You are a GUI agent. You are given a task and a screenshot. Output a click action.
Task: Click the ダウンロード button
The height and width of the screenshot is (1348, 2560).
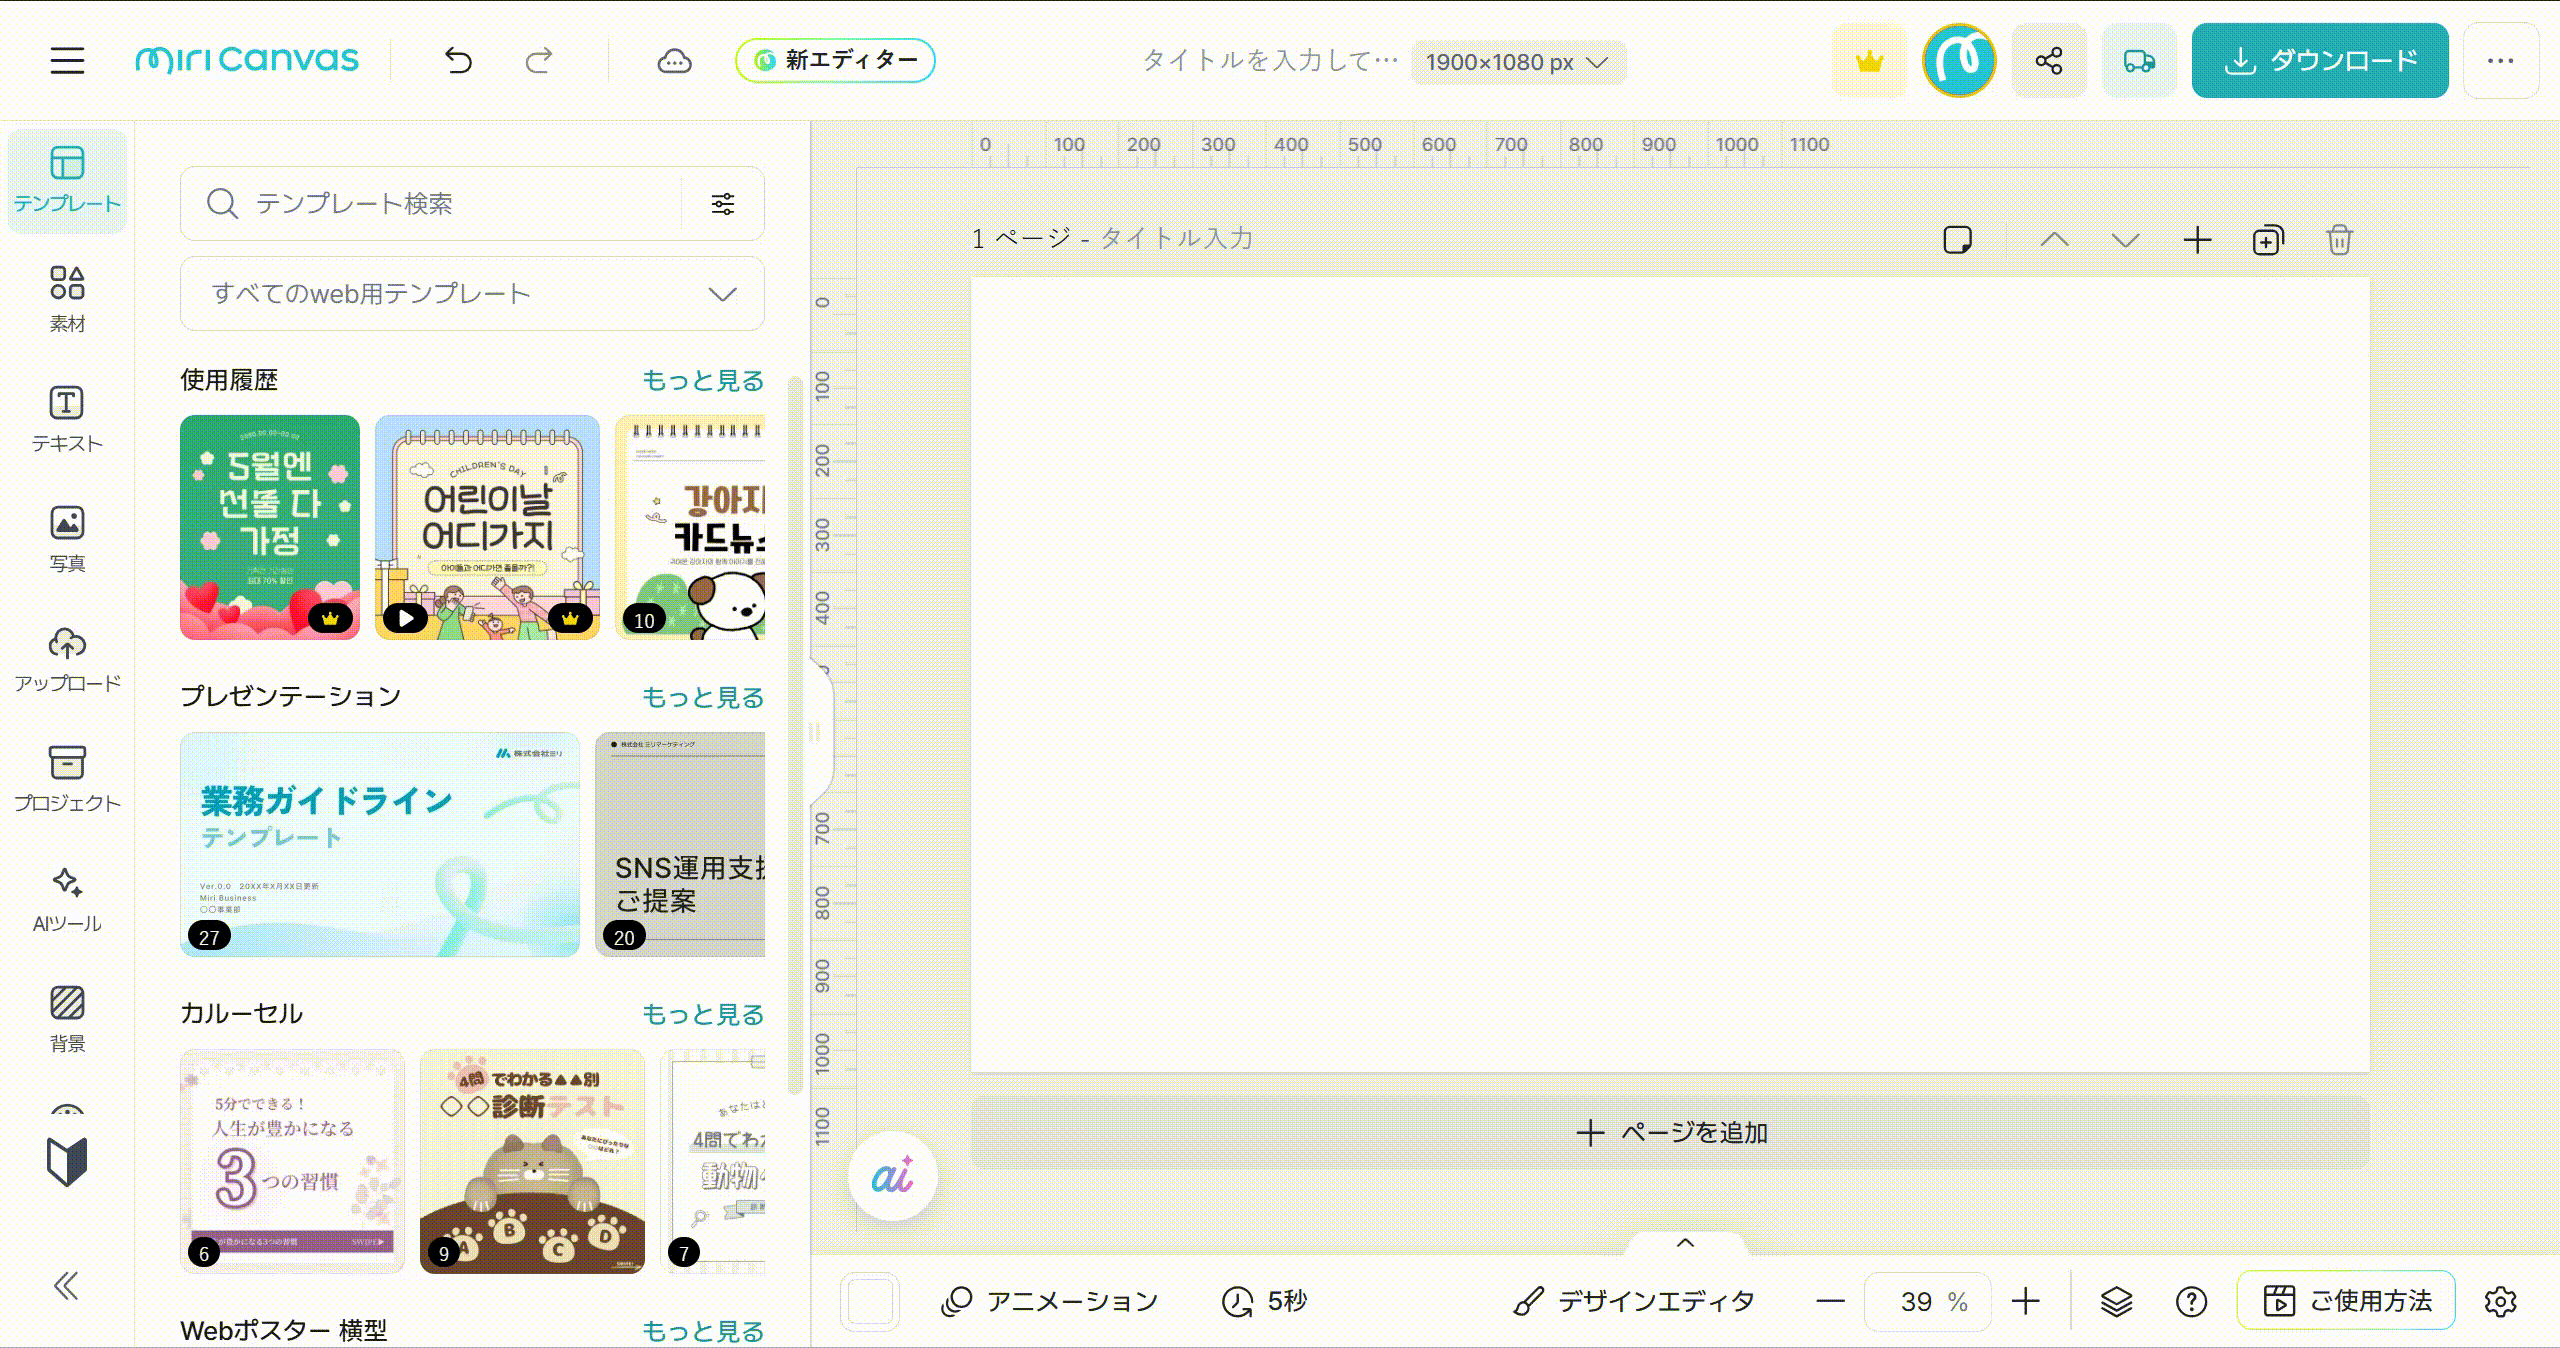click(2320, 61)
